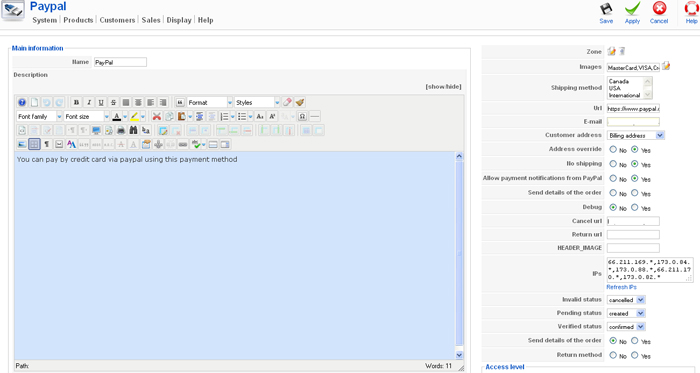This screenshot has width=700, height=373.
Task: Open Find with the binoculars icon
Action: tap(133, 130)
